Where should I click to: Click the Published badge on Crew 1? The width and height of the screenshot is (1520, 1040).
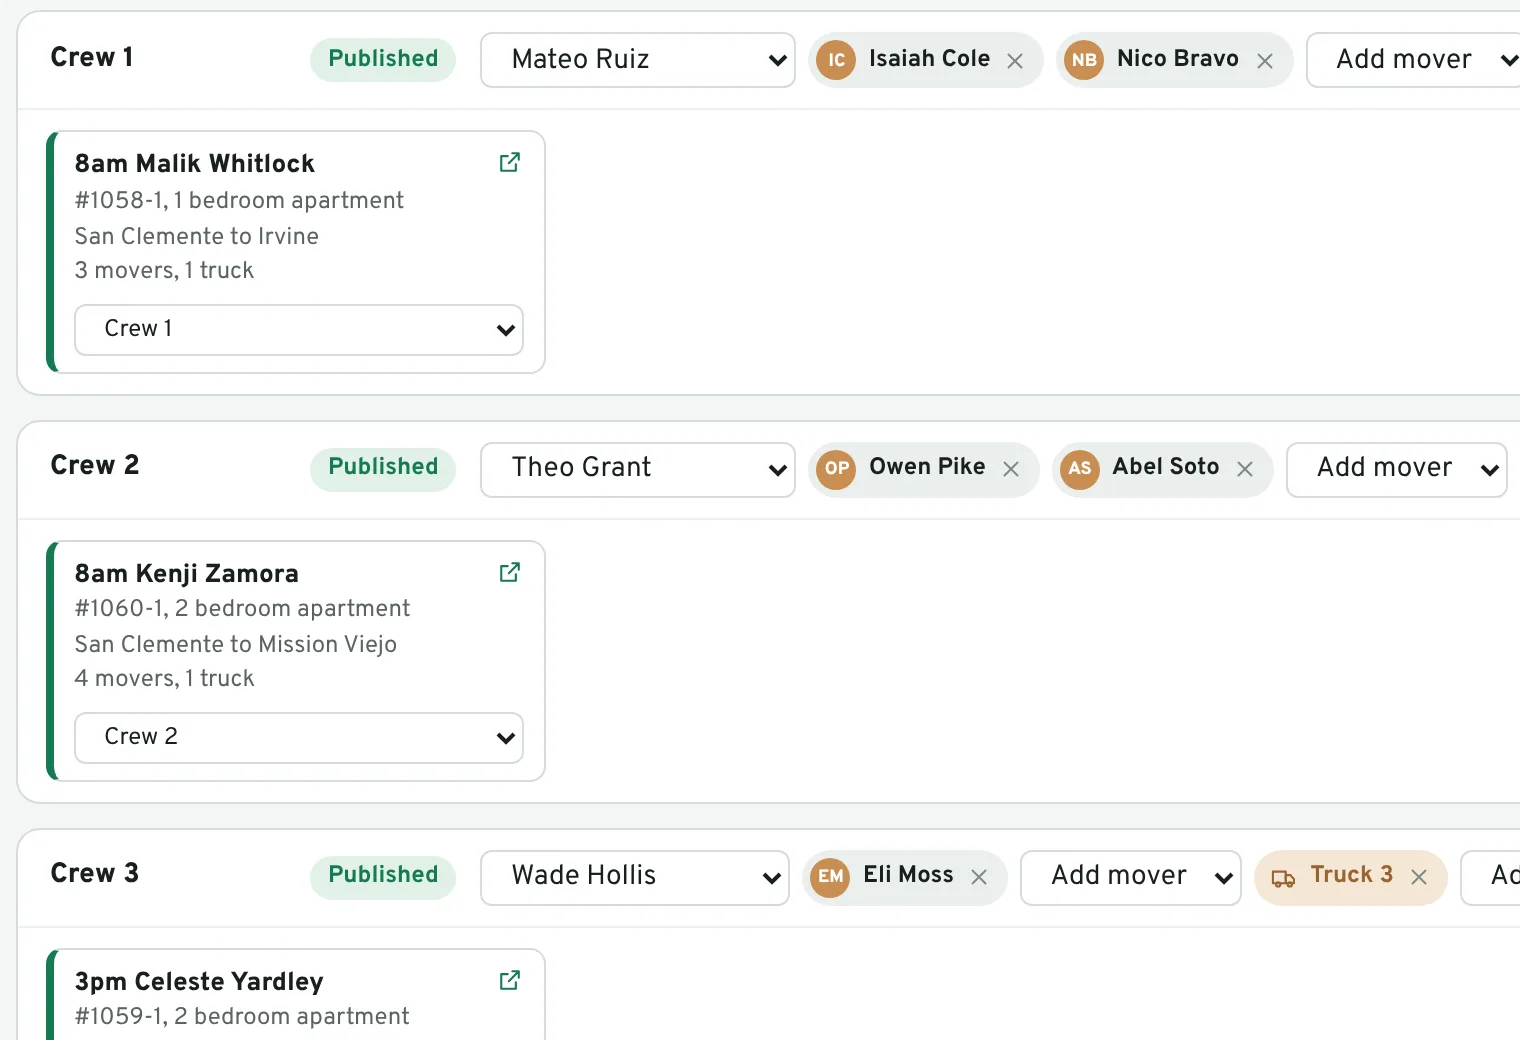(x=383, y=59)
